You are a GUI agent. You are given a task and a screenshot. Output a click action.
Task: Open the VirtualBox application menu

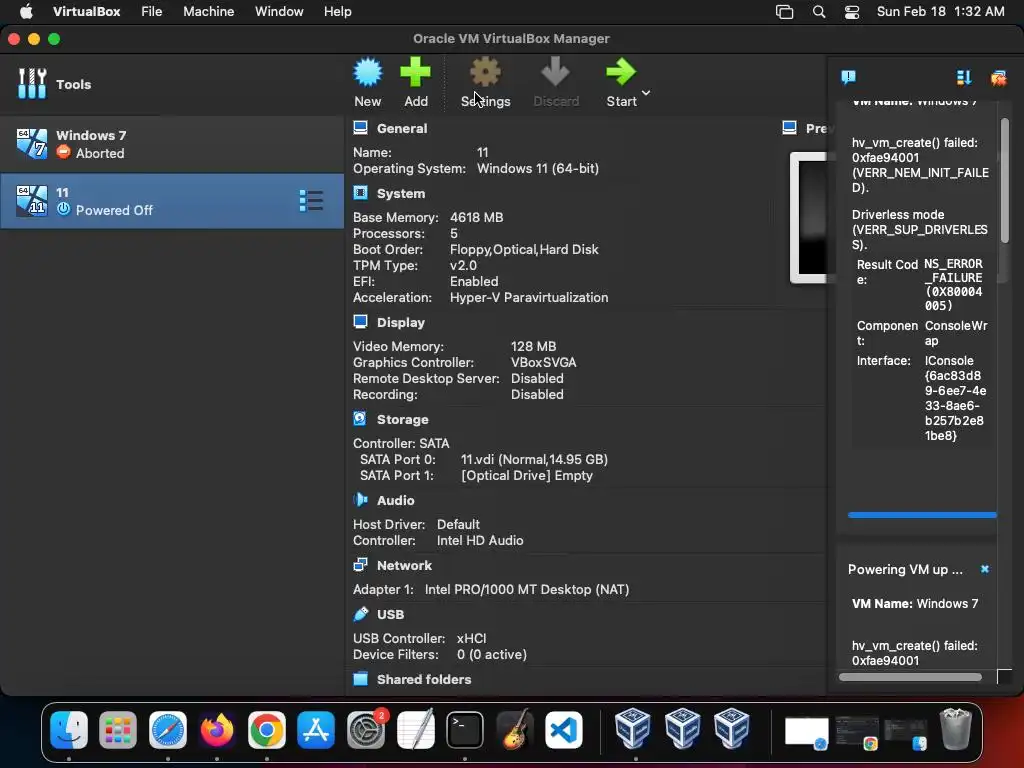coord(86,12)
